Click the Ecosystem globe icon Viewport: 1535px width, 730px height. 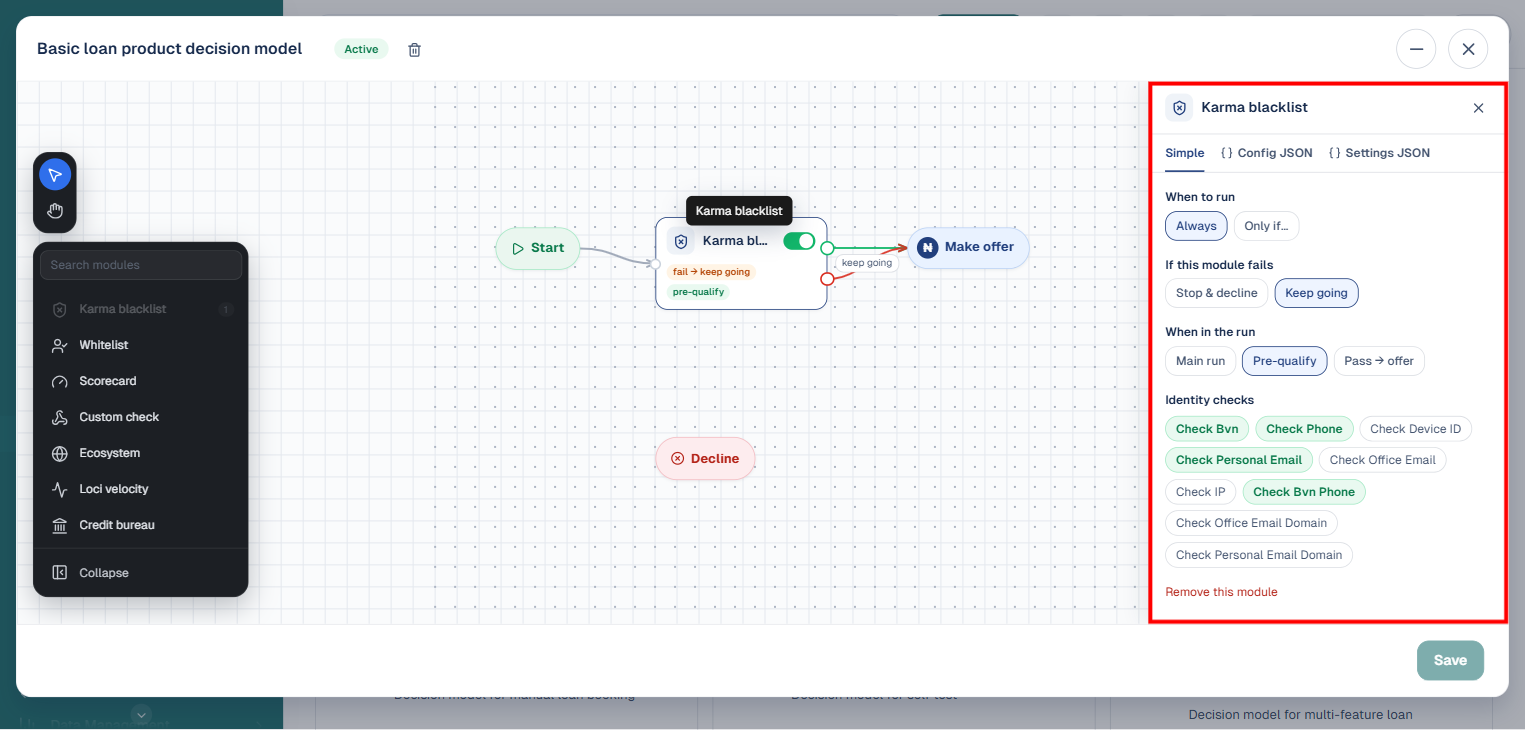(x=59, y=453)
